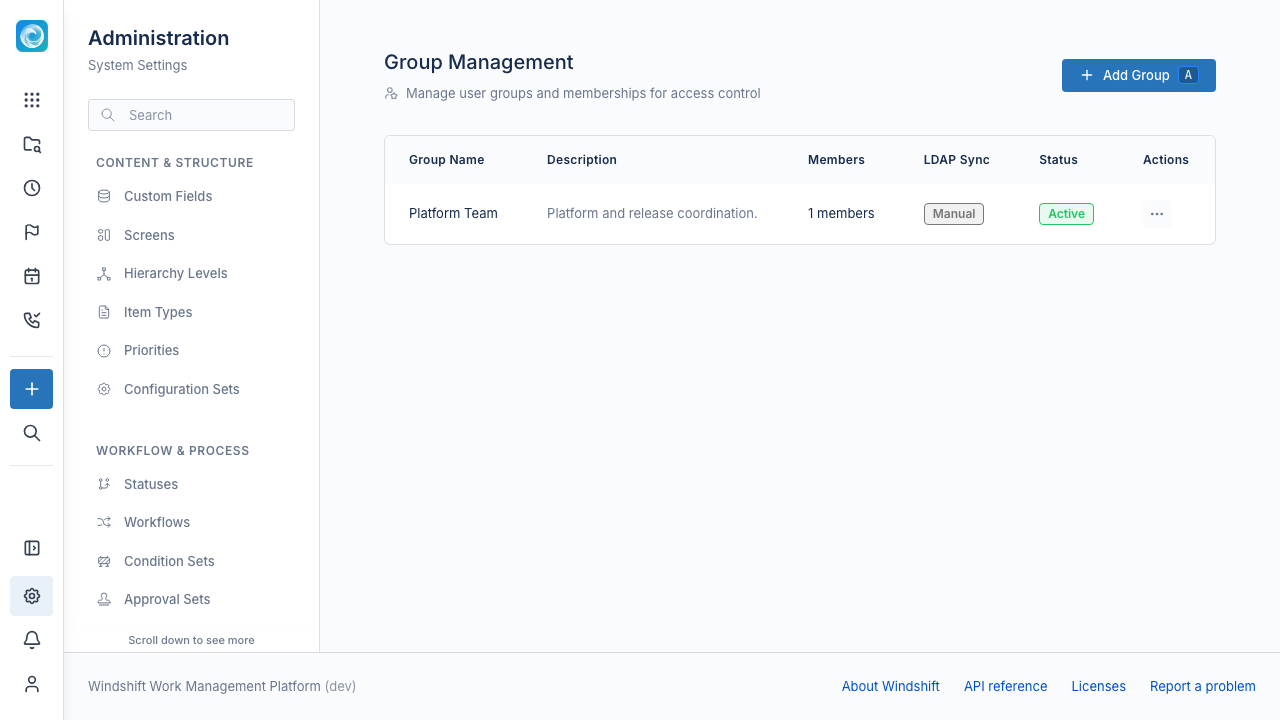Open Approval Sets in the sidebar

coord(191,599)
